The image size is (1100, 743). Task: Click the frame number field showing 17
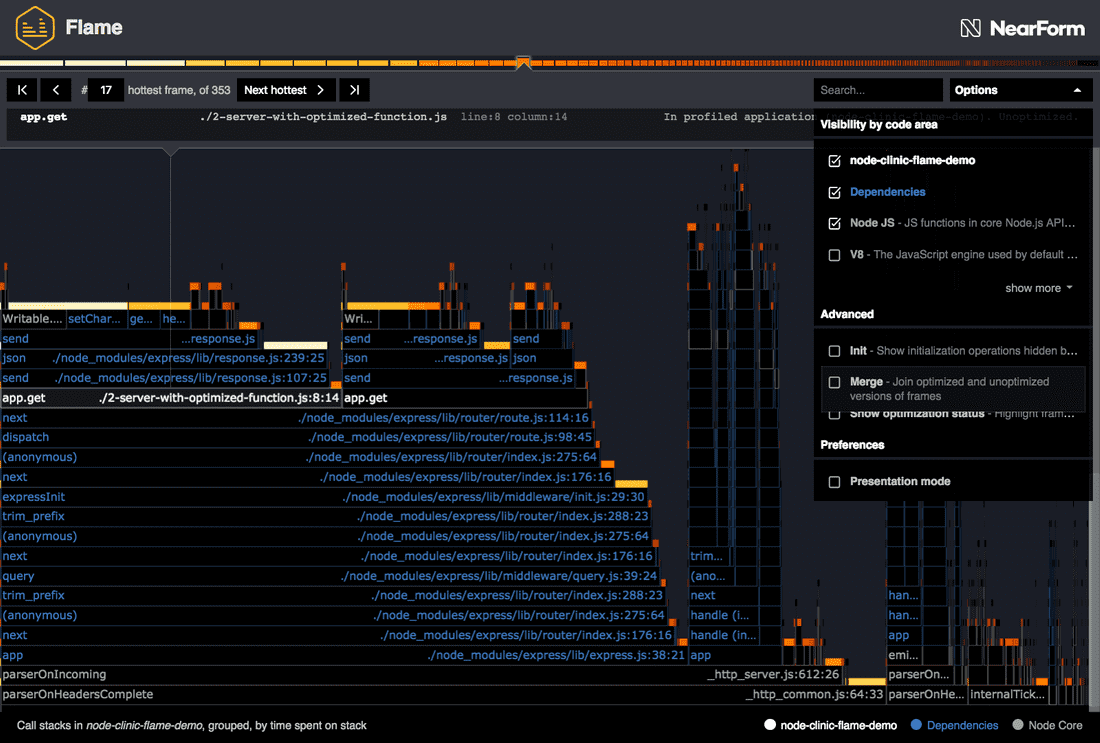[106, 90]
